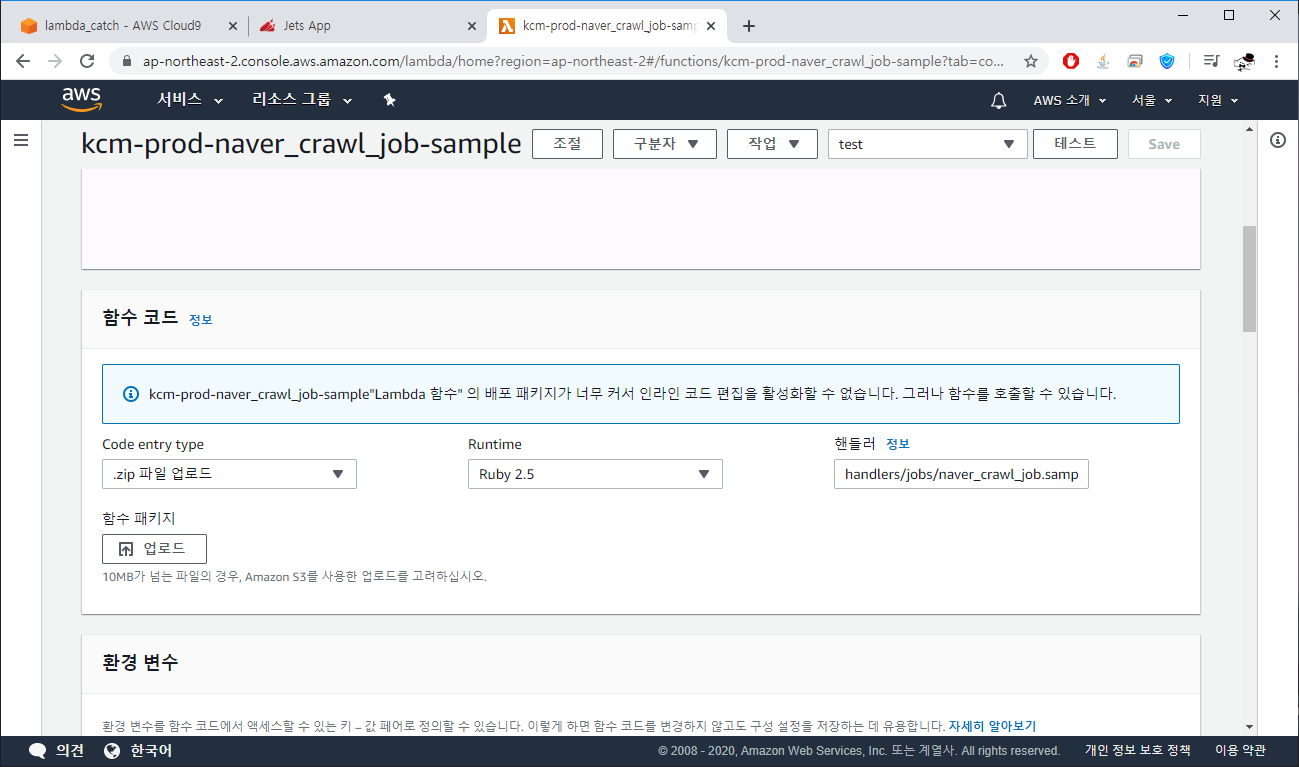This screenshot has height=767, width=1299.
Task: Open the 리소스 그룹 menu
Action: coord(303,100)
